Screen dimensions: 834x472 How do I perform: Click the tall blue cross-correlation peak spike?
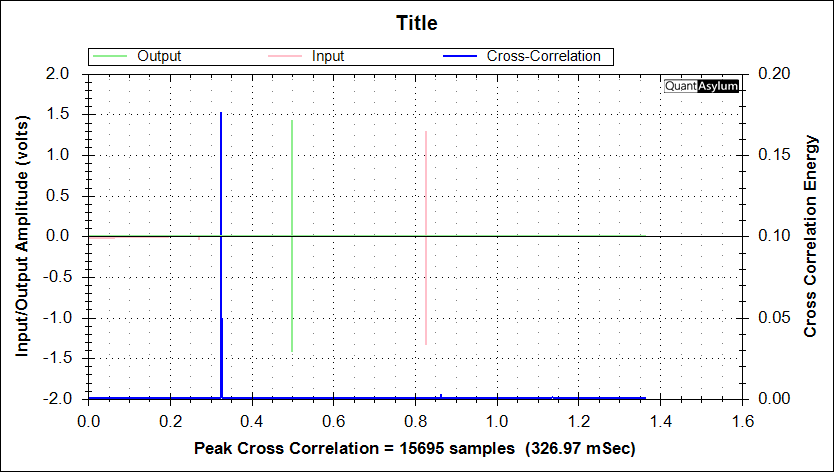(x=221, y=254)
